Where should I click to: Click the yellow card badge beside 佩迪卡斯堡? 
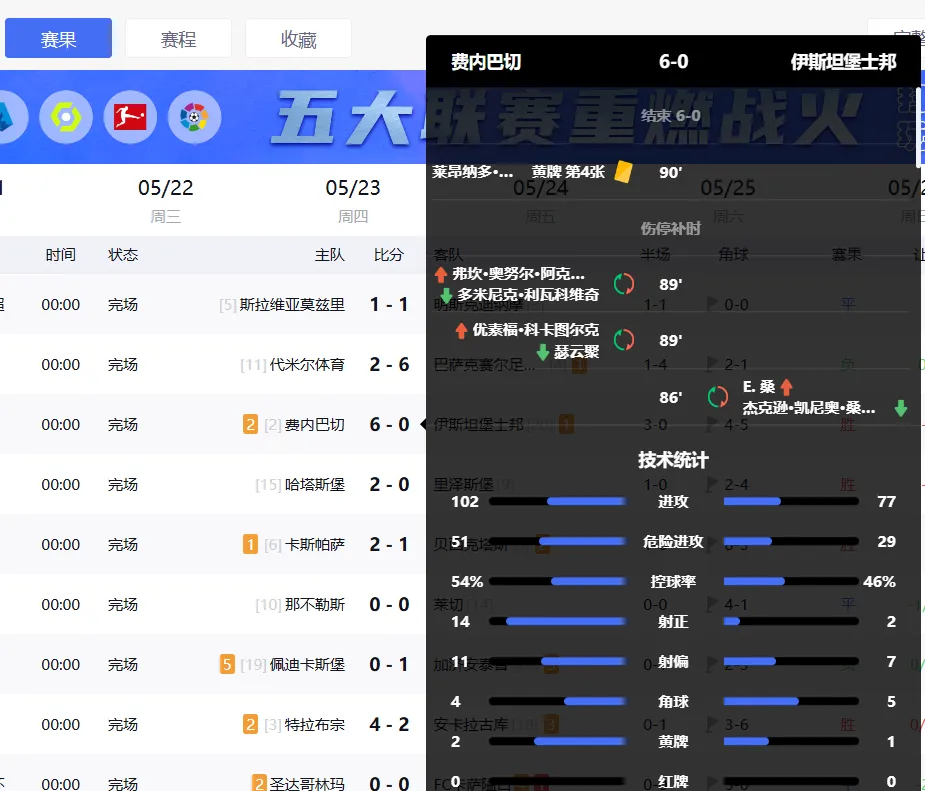click(227, 665)
